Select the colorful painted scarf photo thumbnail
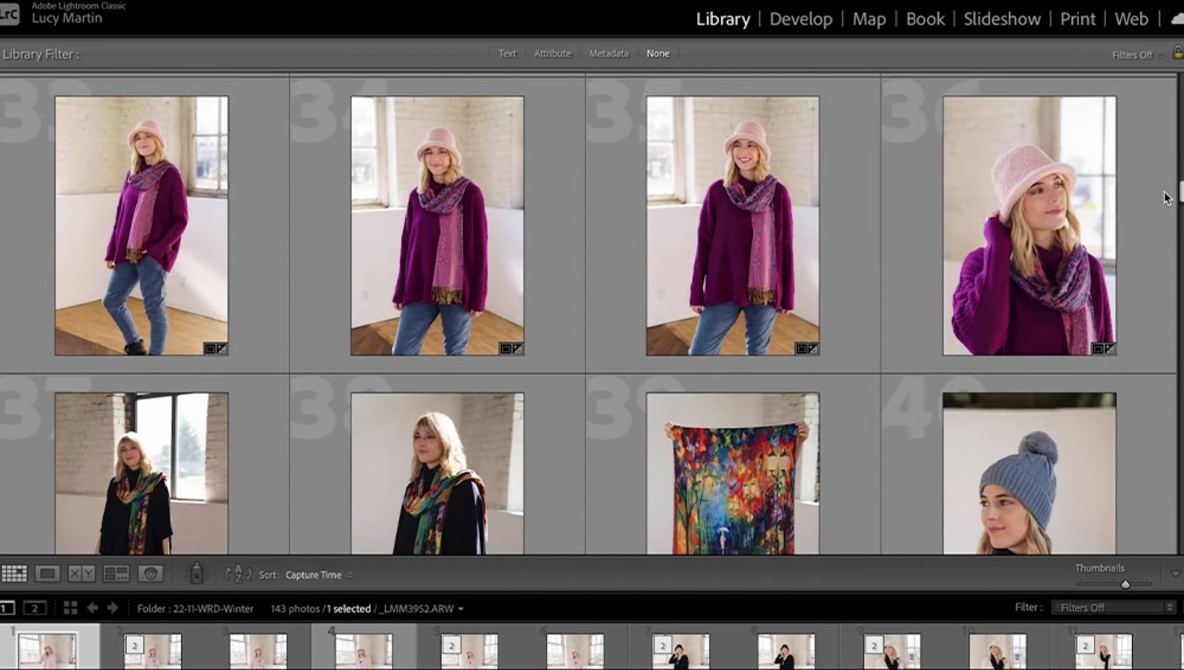1184x670 pixels. 732,473
